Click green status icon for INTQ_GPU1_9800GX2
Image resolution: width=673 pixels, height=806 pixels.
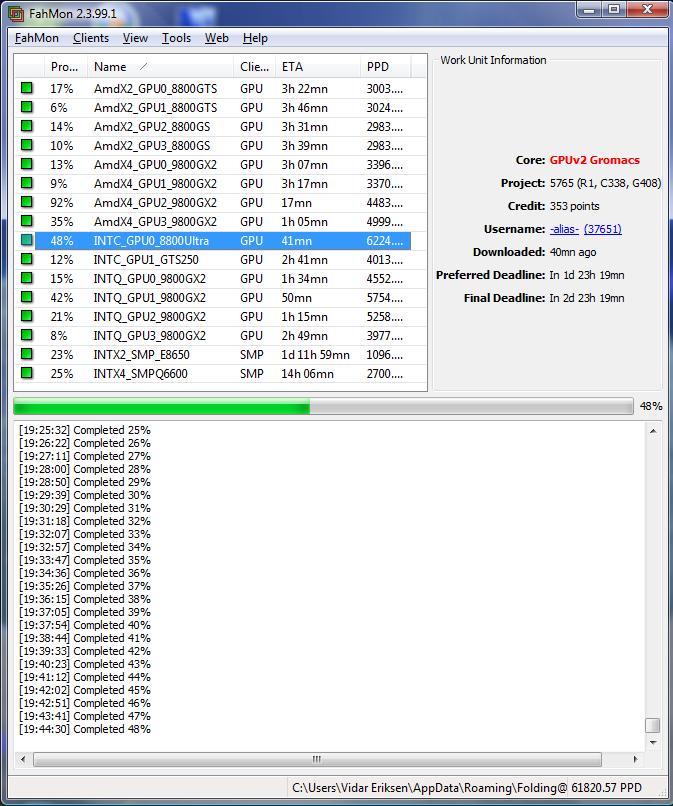pyautogui.click(x=27, y=297)
